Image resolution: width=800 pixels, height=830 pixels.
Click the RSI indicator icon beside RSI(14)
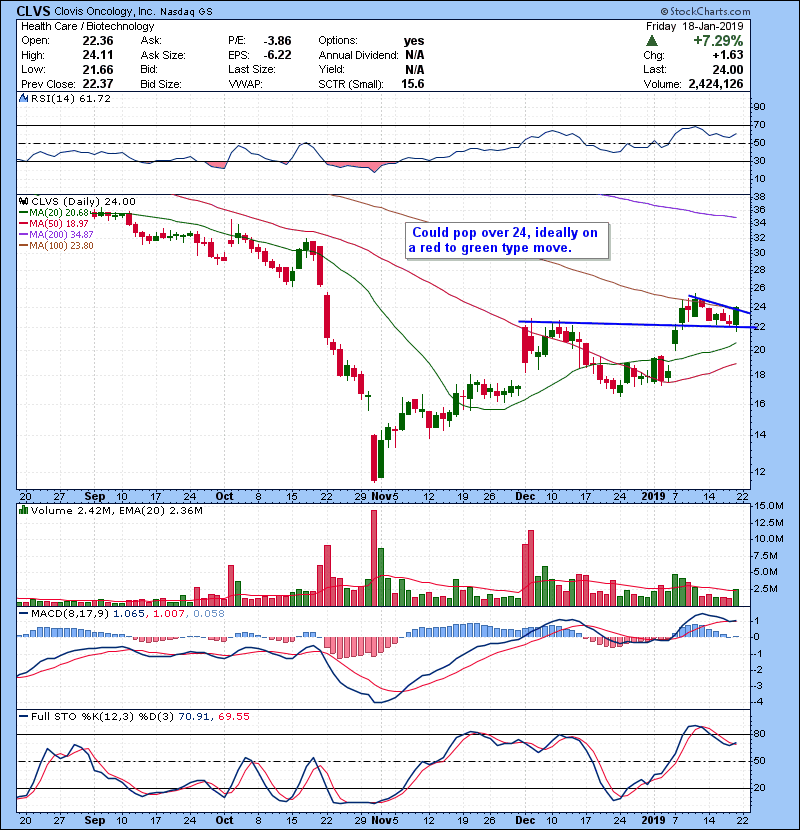23,98
